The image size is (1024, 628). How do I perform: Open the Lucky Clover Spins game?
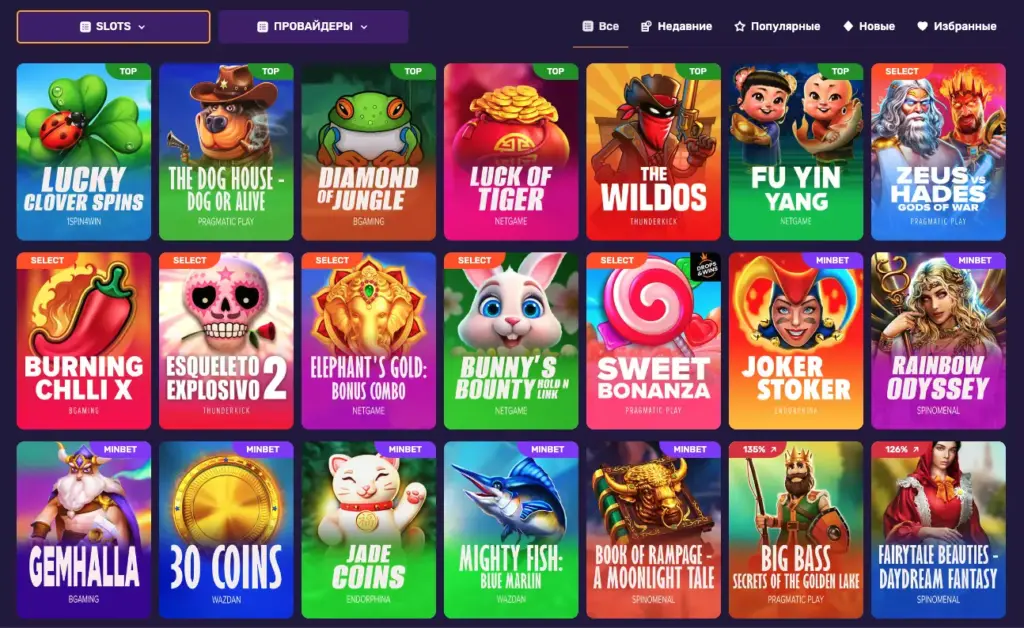click(84, 151)
